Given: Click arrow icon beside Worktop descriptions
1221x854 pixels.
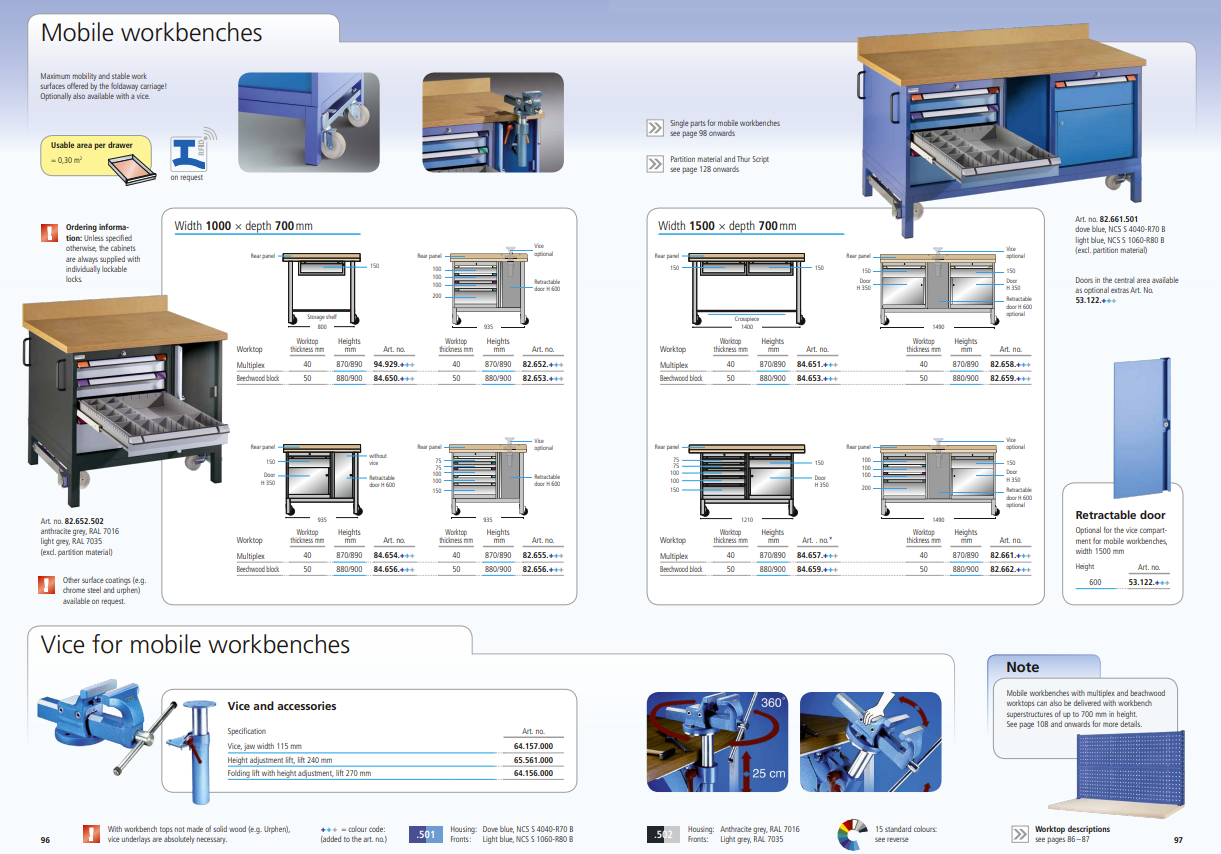Looking at the screenshot, I should (1019, 833).
